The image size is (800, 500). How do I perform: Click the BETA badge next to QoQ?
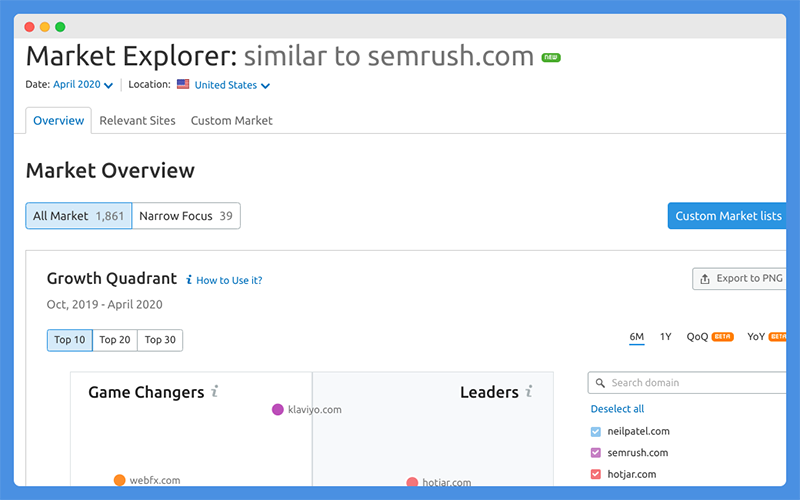click(x=722, y=337)
